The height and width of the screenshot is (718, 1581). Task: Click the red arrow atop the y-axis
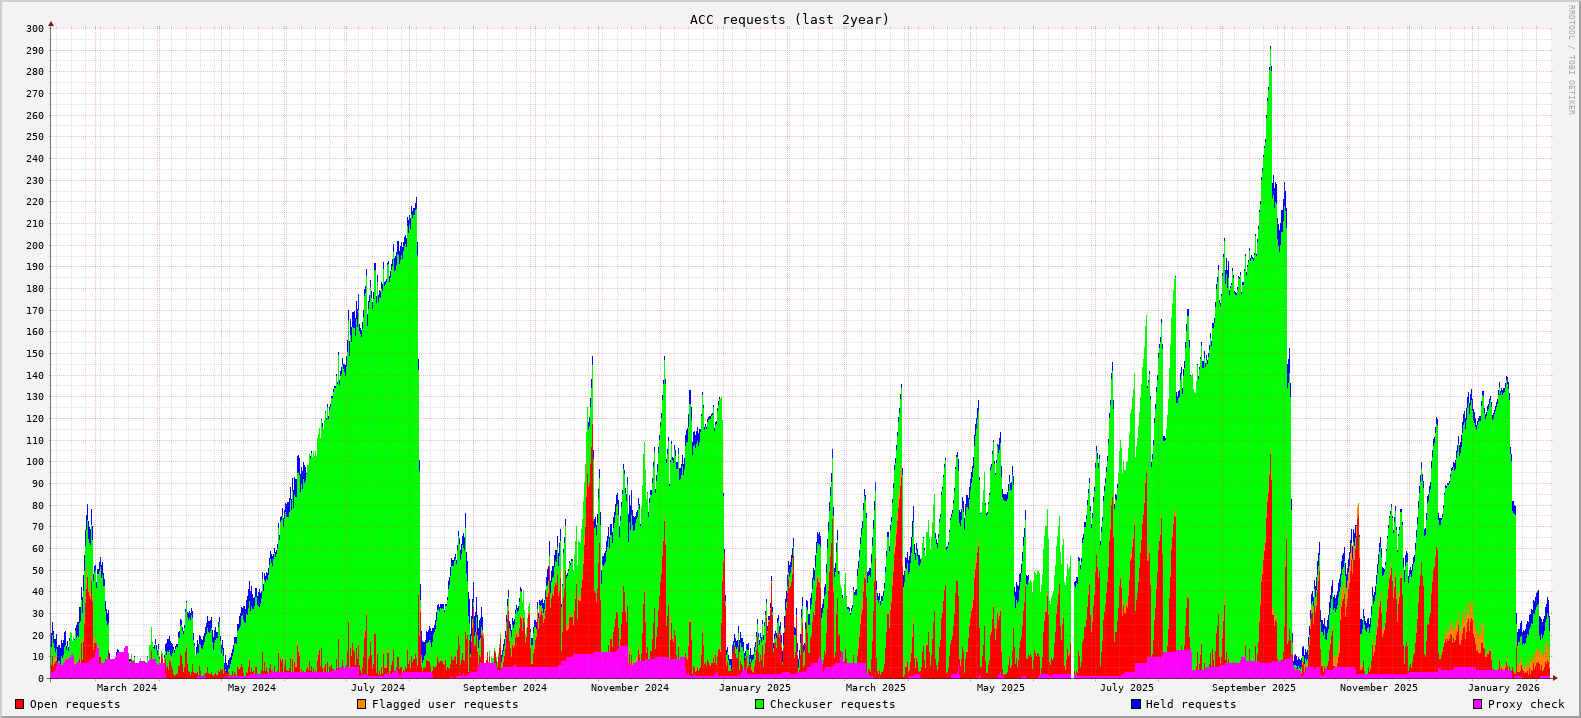(x=51, y=24)
